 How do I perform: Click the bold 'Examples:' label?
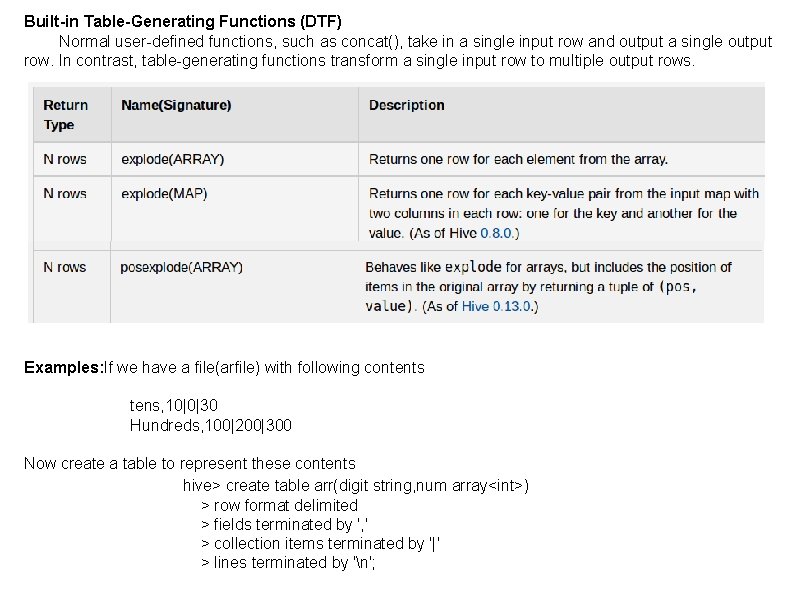click(x=63, y=367)
